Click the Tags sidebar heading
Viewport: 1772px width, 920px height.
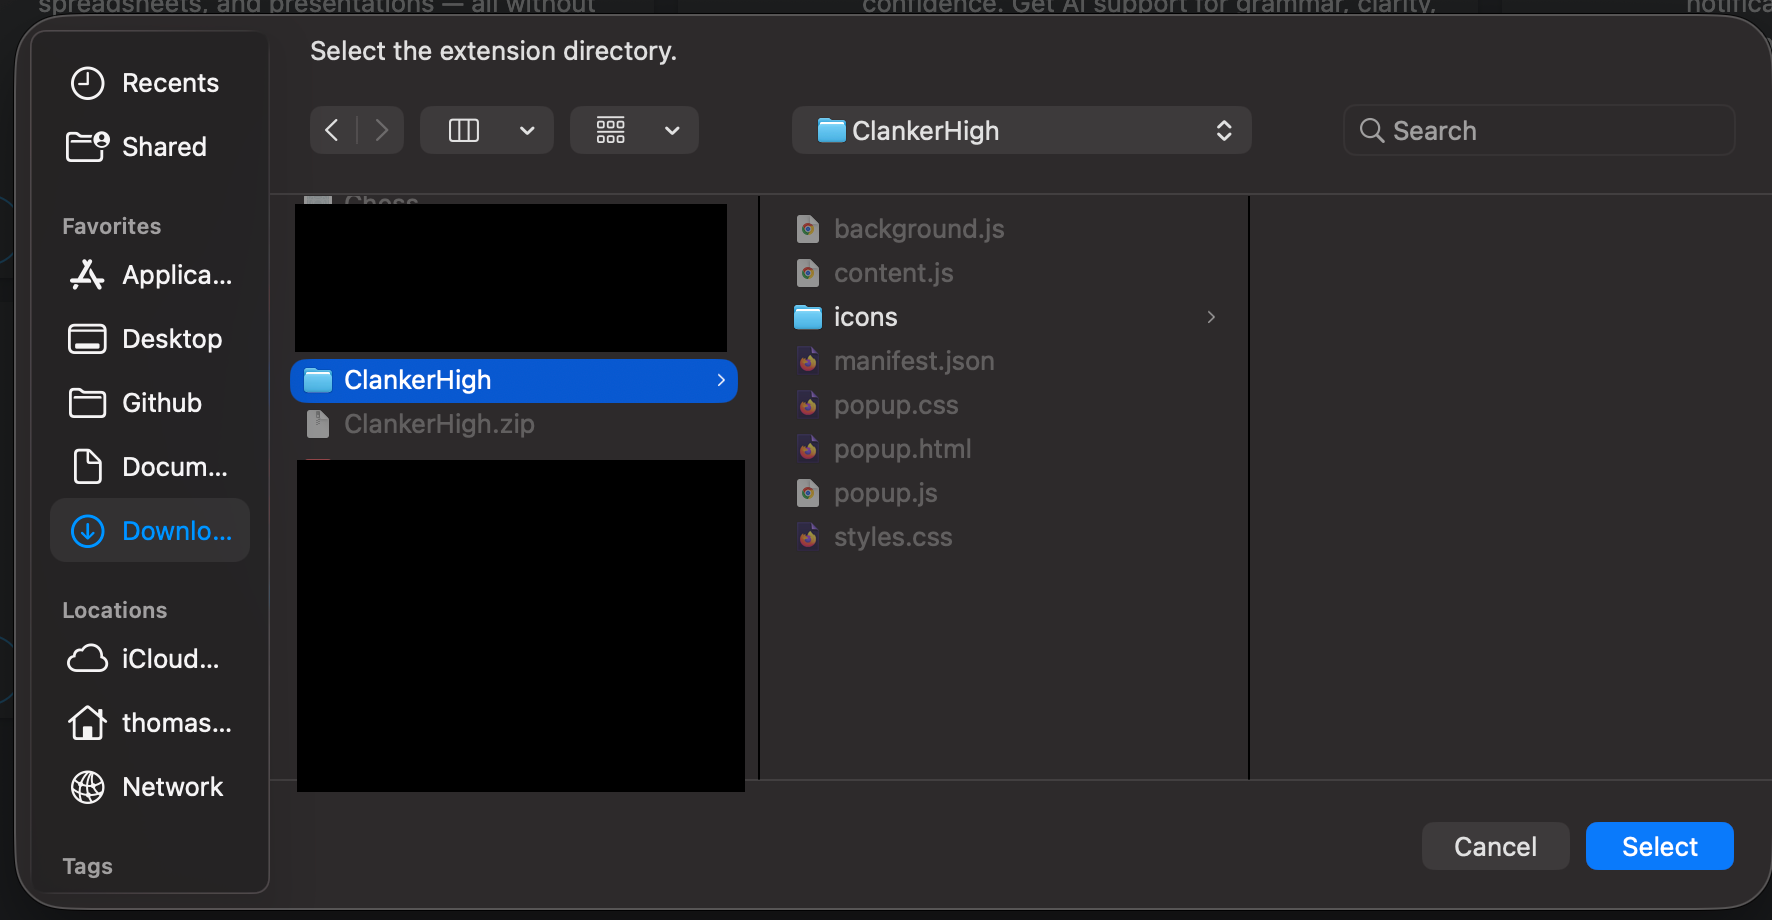(x=87, y=866)
